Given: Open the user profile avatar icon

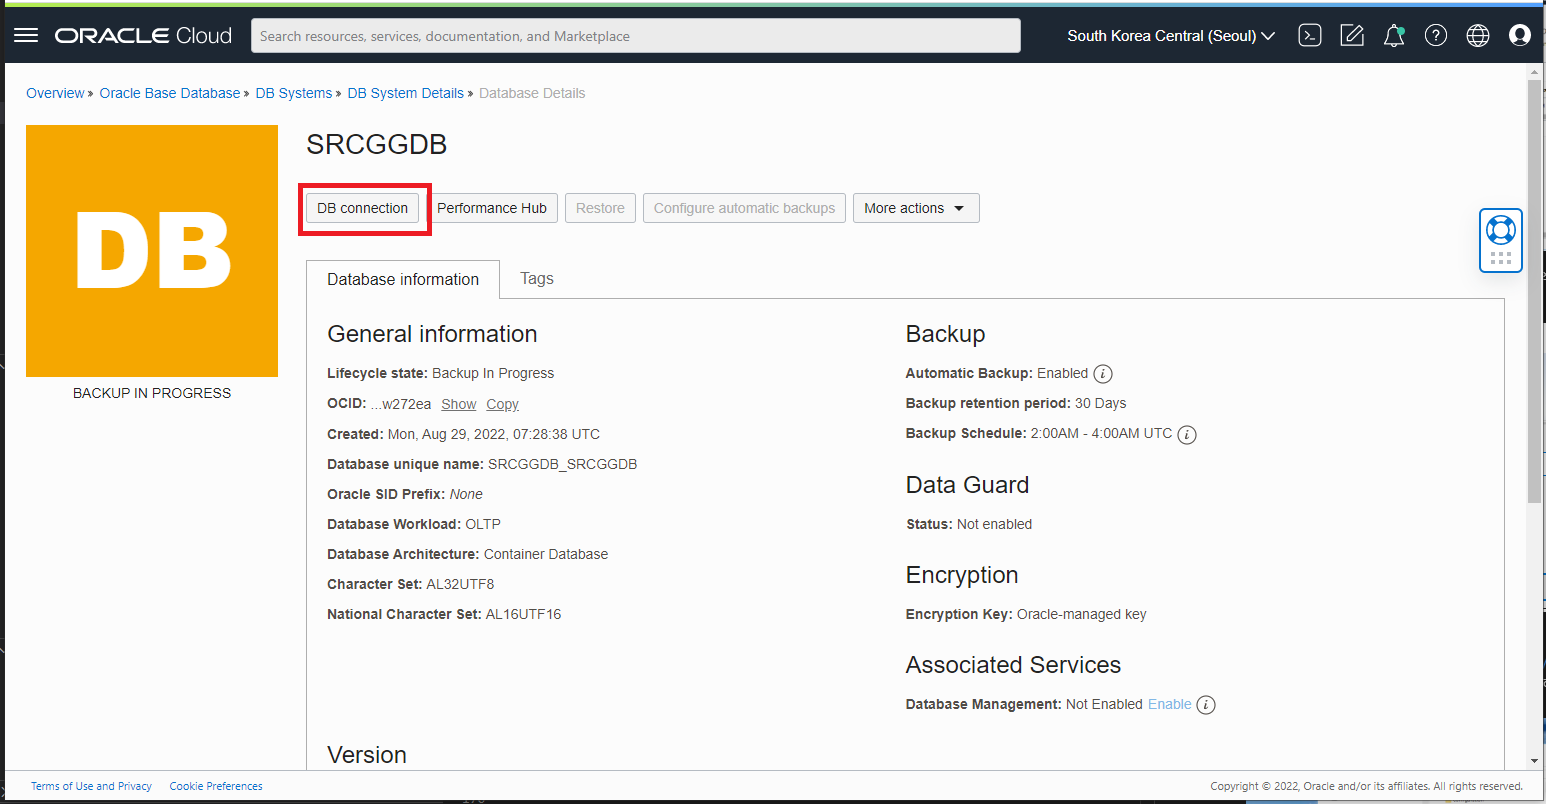Looking at the screenshot, I should tap(1520, 36).
